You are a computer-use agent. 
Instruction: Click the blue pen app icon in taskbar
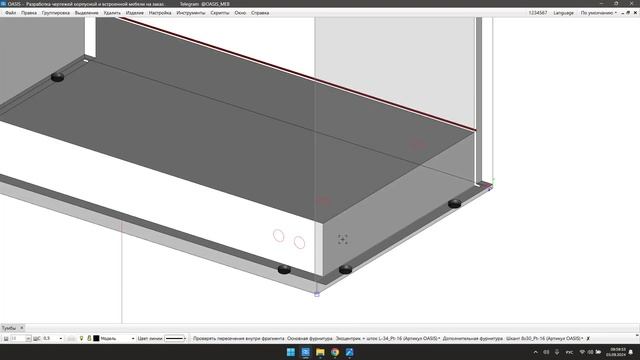[x=349, y=352]
